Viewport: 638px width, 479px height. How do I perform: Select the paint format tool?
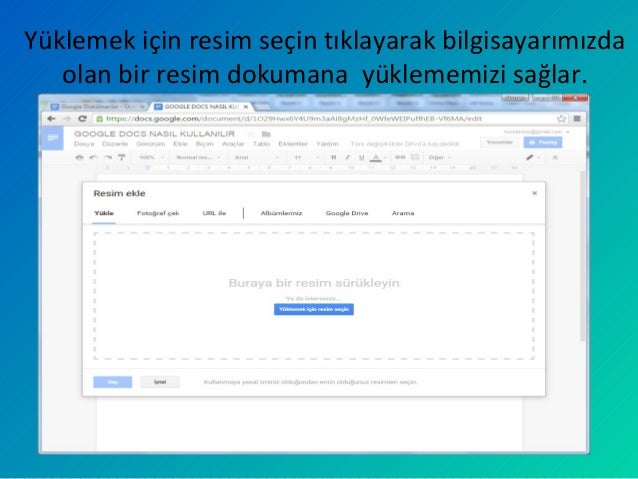122,157
